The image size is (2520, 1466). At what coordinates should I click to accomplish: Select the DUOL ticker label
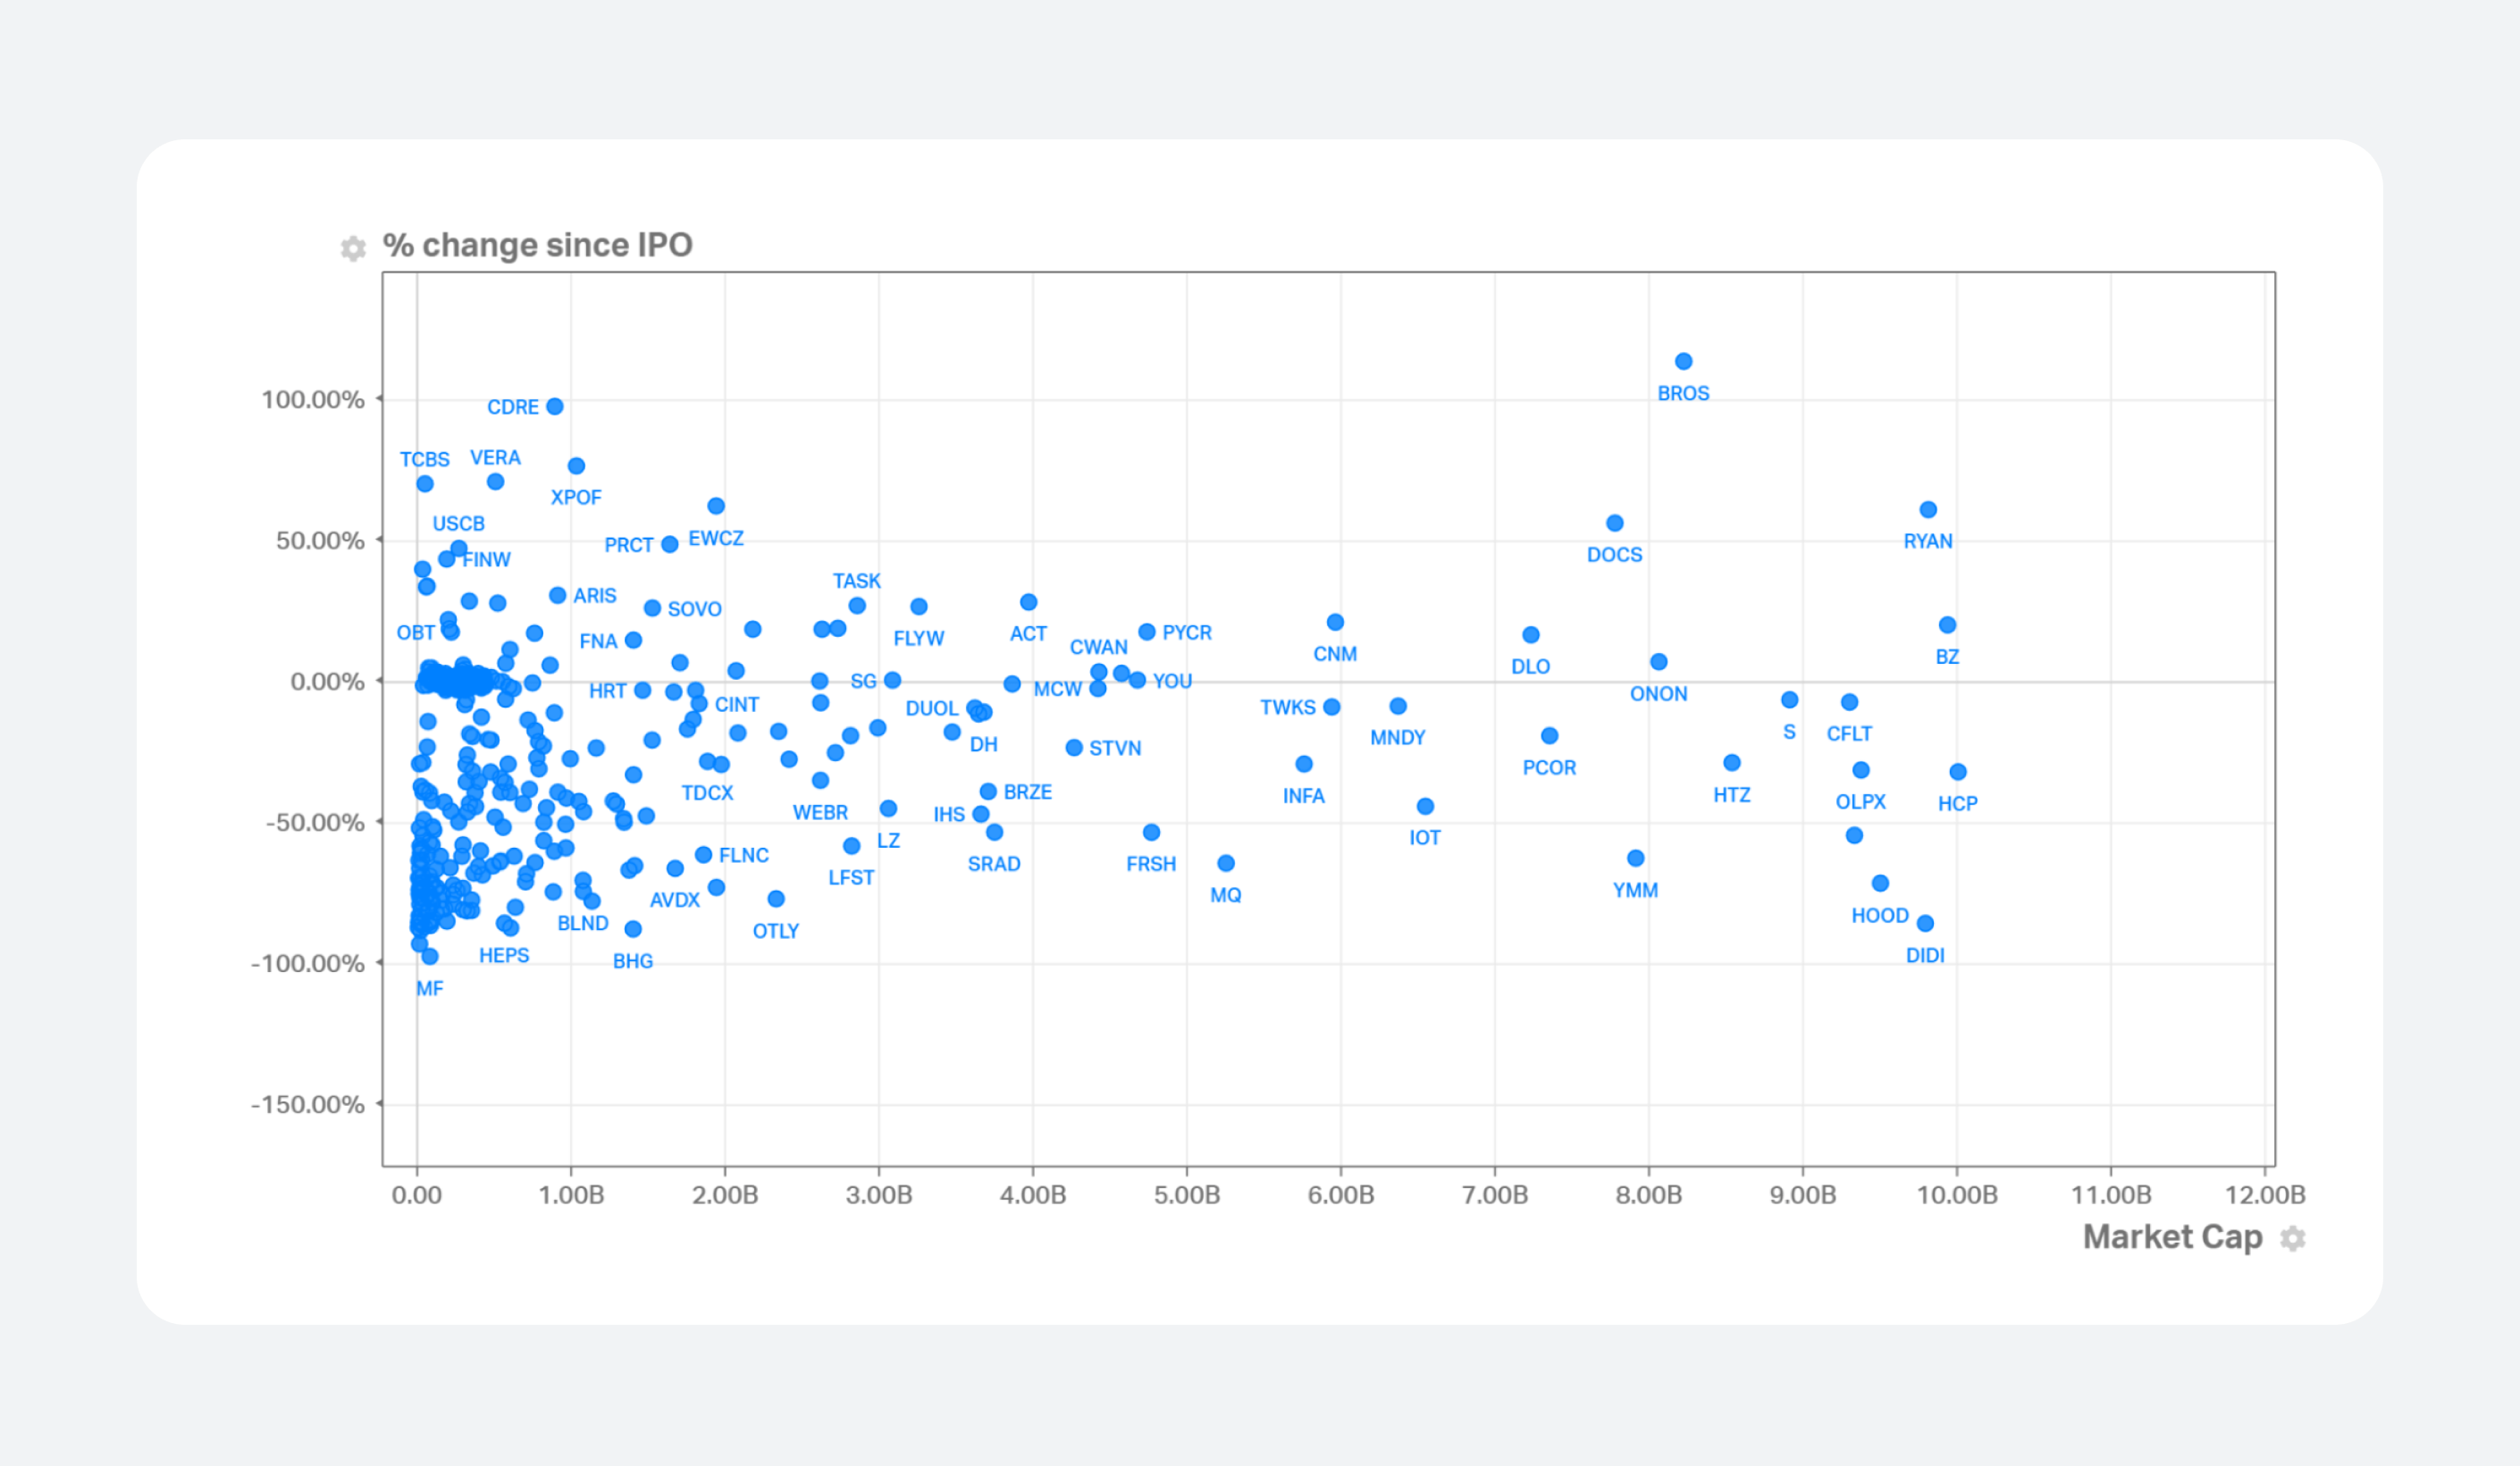931,708
